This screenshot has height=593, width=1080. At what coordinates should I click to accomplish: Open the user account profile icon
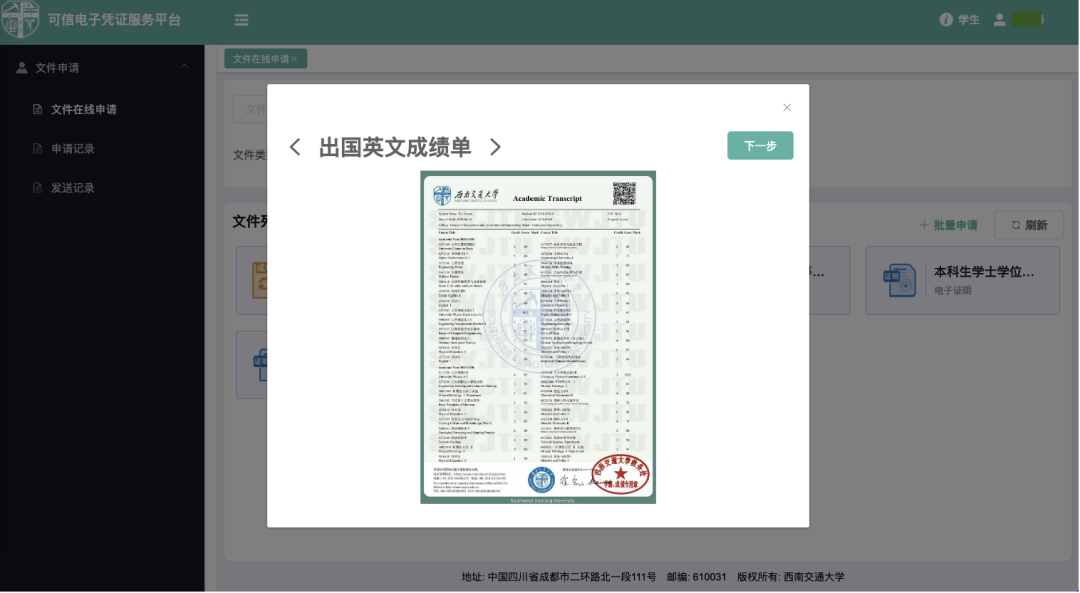click(x=999, y=20)
